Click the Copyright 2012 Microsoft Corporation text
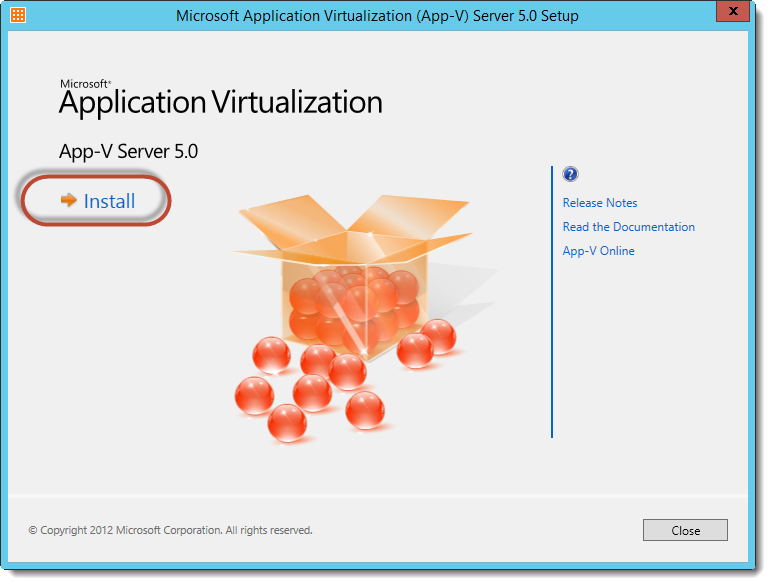 point(170,530)
